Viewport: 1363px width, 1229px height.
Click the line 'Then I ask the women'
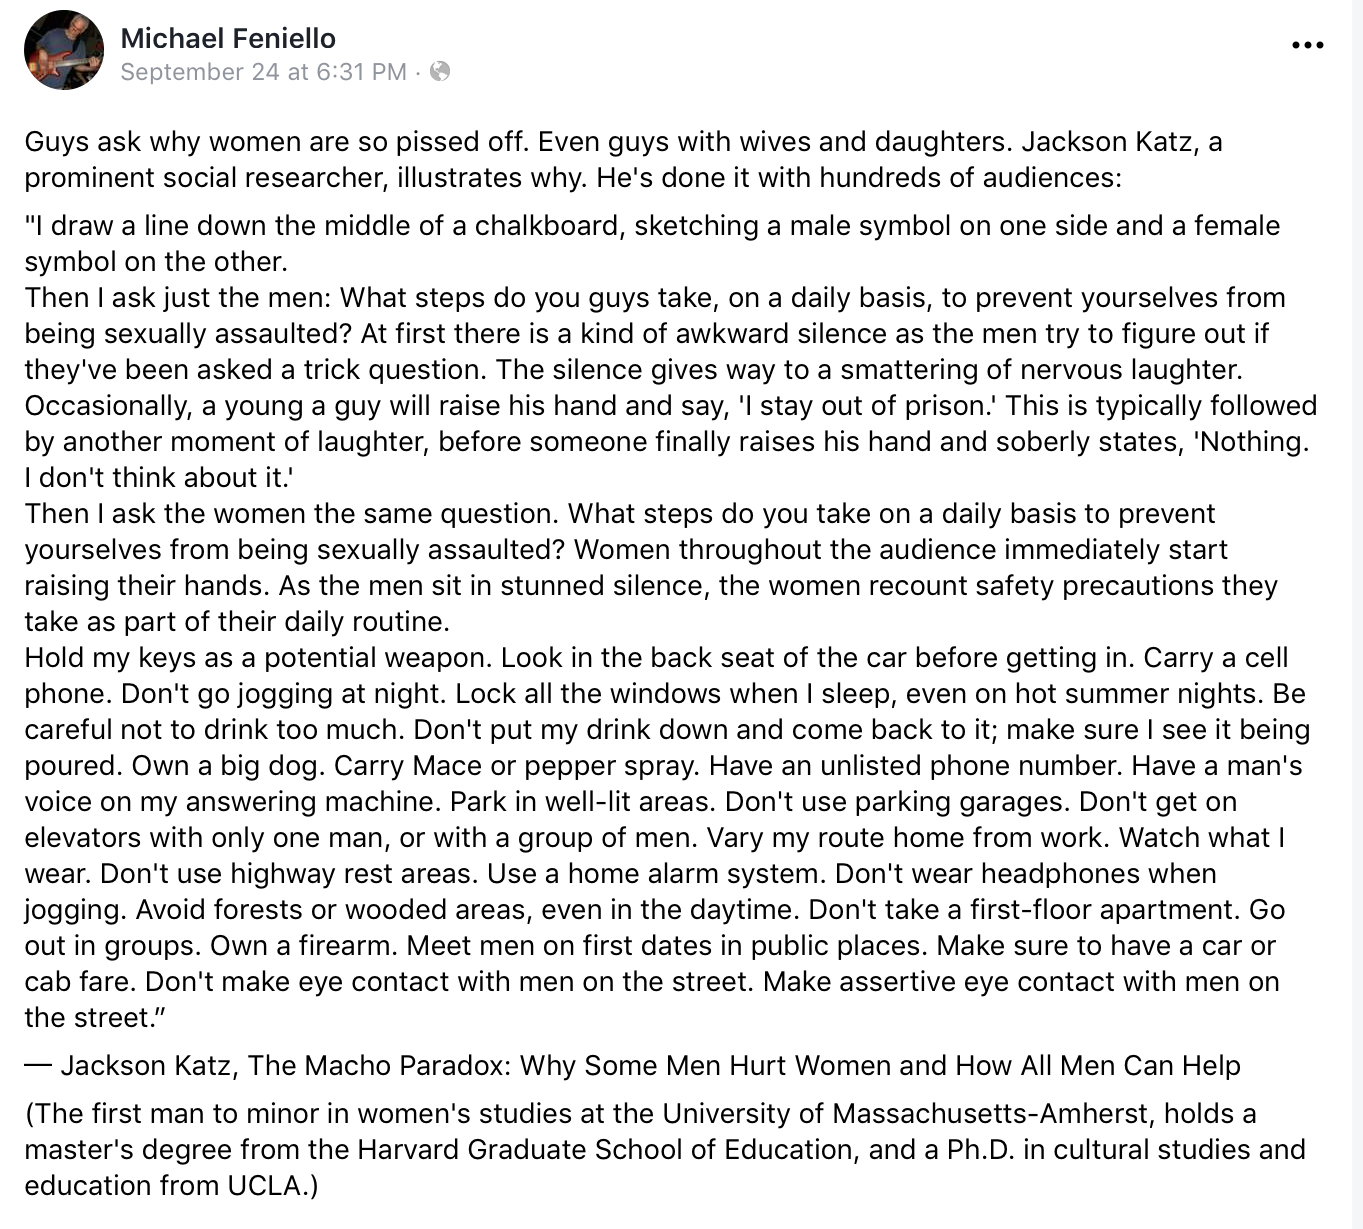coord(620,514)
